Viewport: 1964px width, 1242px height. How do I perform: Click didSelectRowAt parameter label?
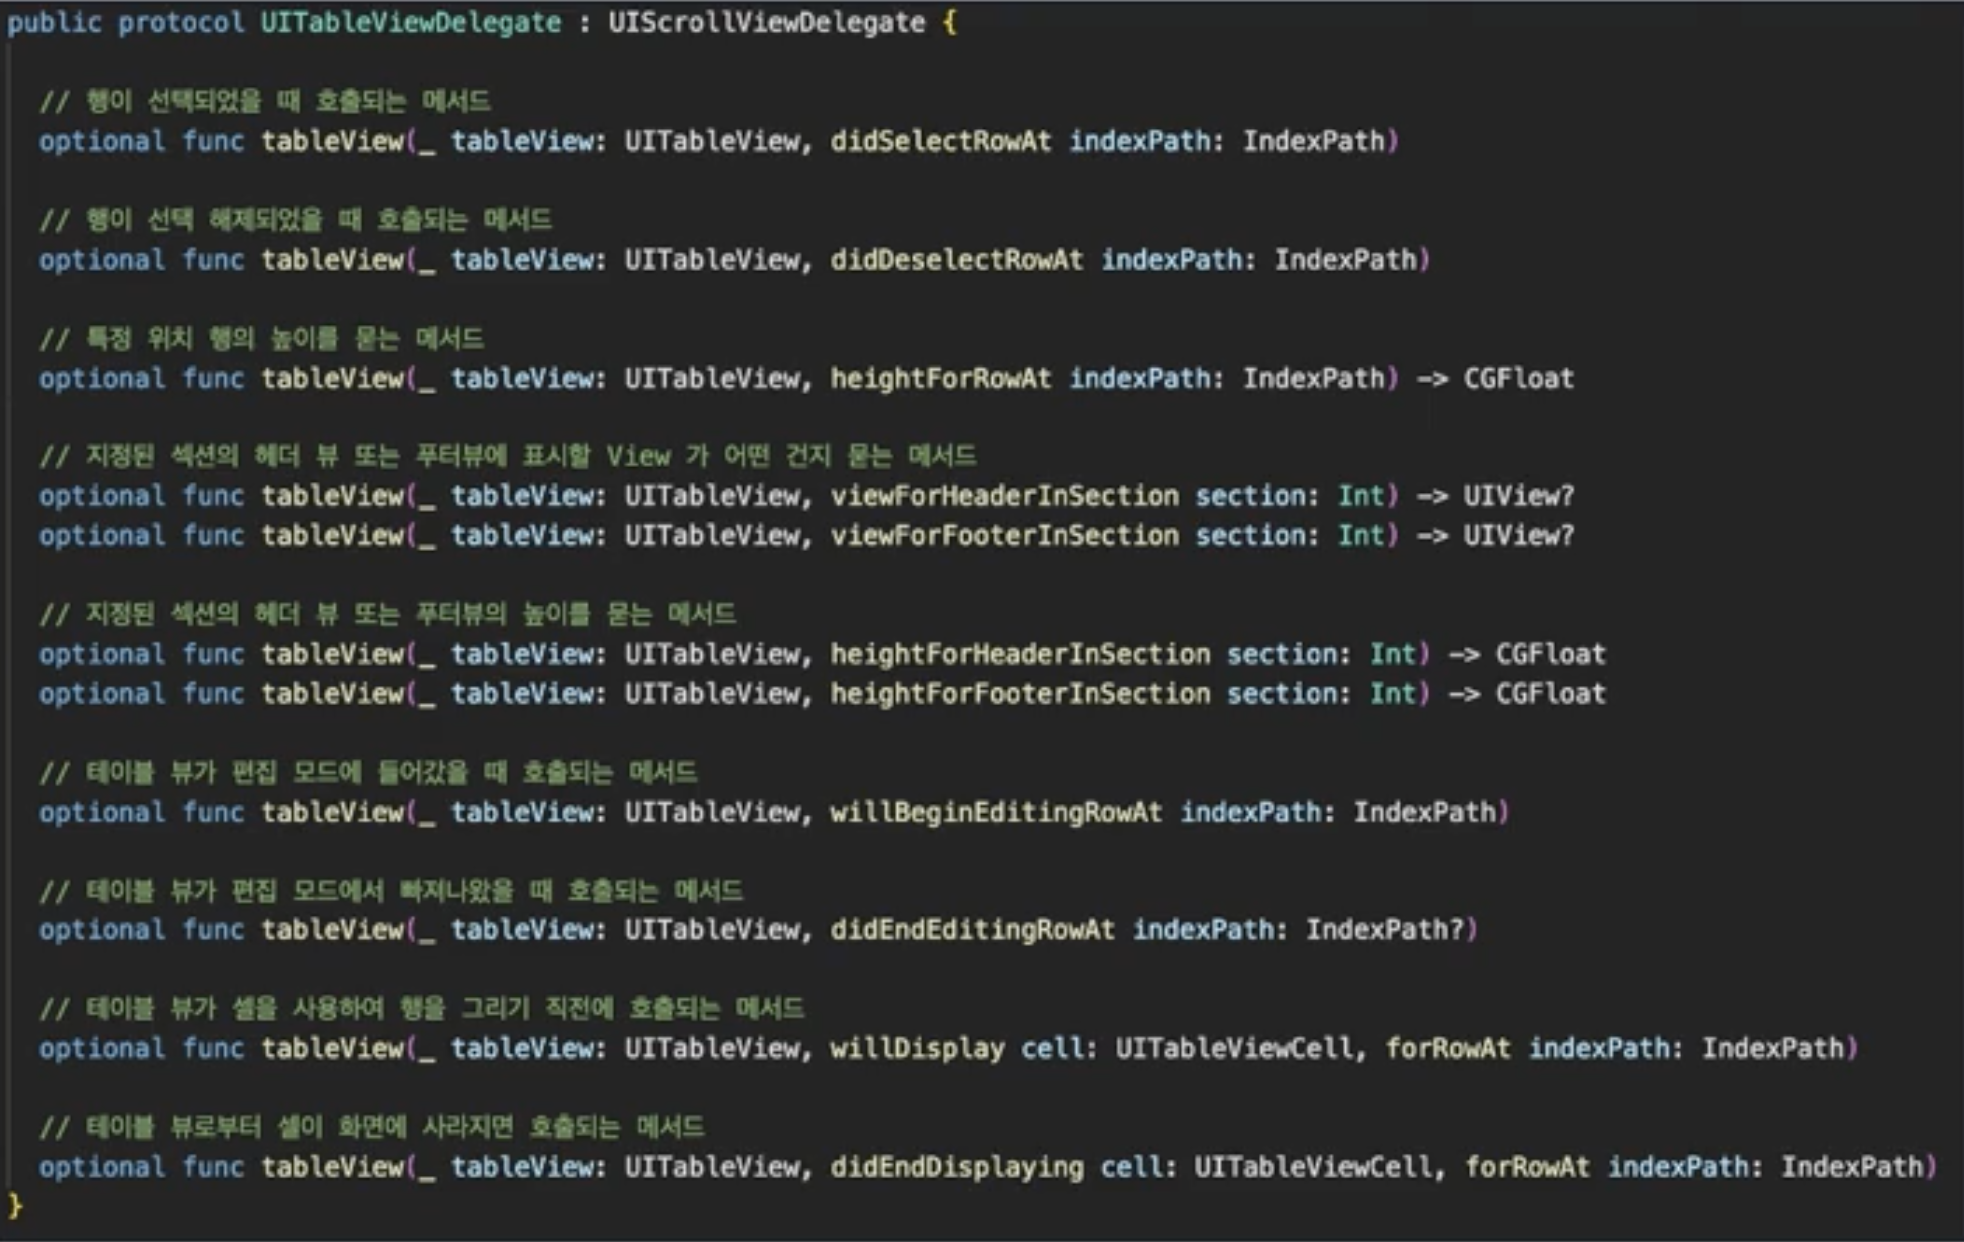(x=940, y=141)
